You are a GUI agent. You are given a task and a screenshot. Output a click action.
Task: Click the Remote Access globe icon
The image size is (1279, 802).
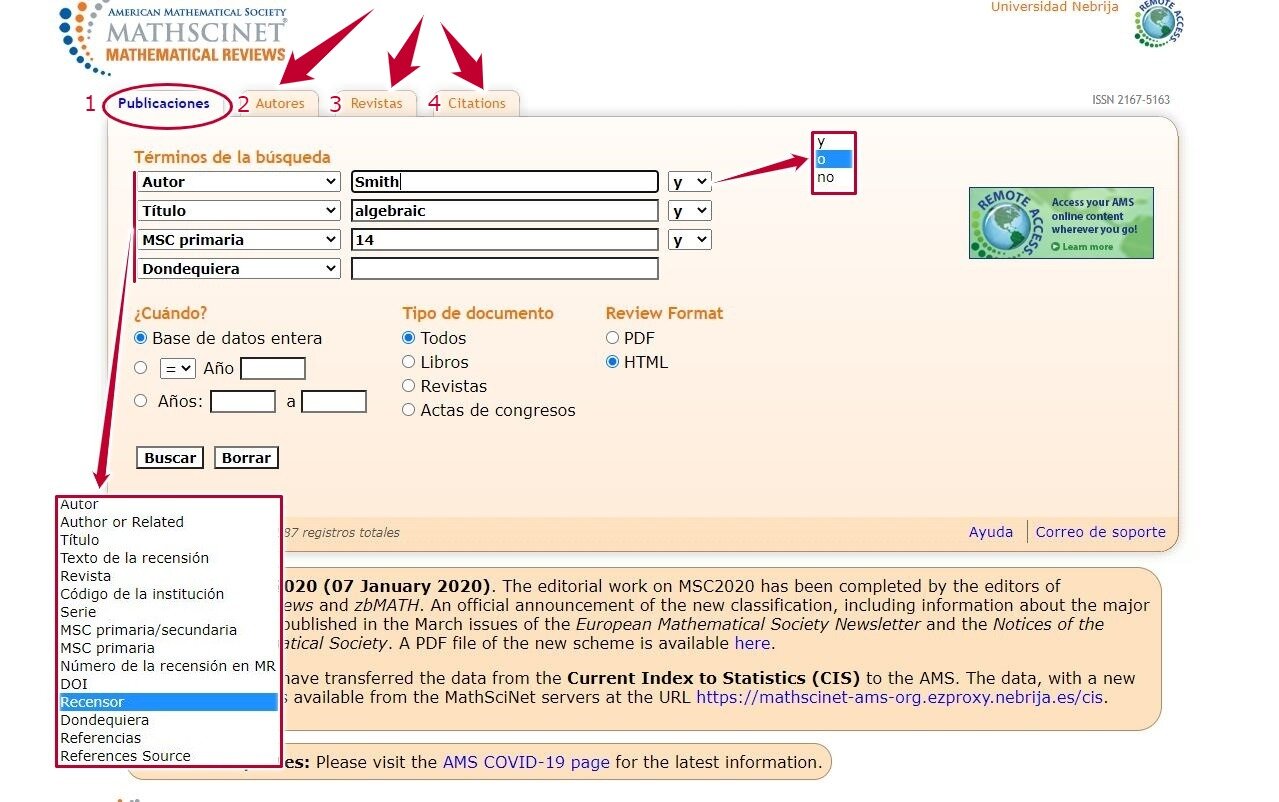[x=1159, y=22]
